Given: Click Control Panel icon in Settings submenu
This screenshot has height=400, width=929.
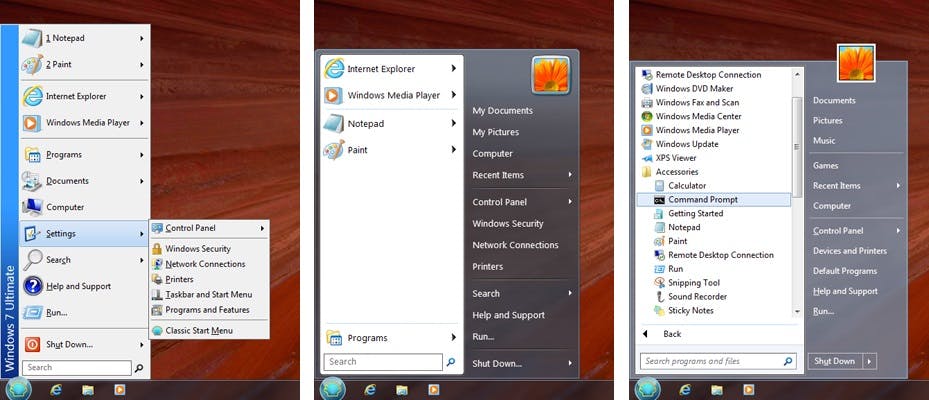Looking at the screenshot, I should pyautogui.click(x=157, y=228).
